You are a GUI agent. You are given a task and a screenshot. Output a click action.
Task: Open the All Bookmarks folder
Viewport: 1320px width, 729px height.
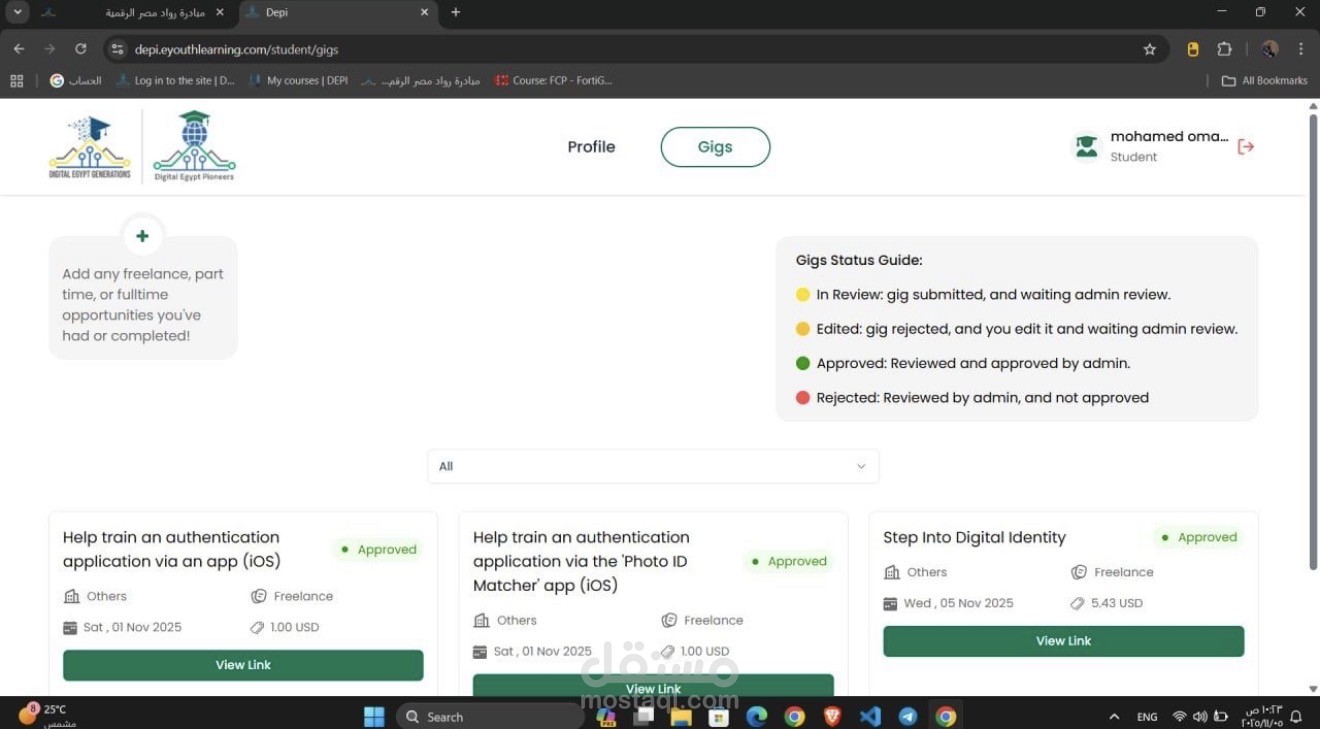(1265, 81)
